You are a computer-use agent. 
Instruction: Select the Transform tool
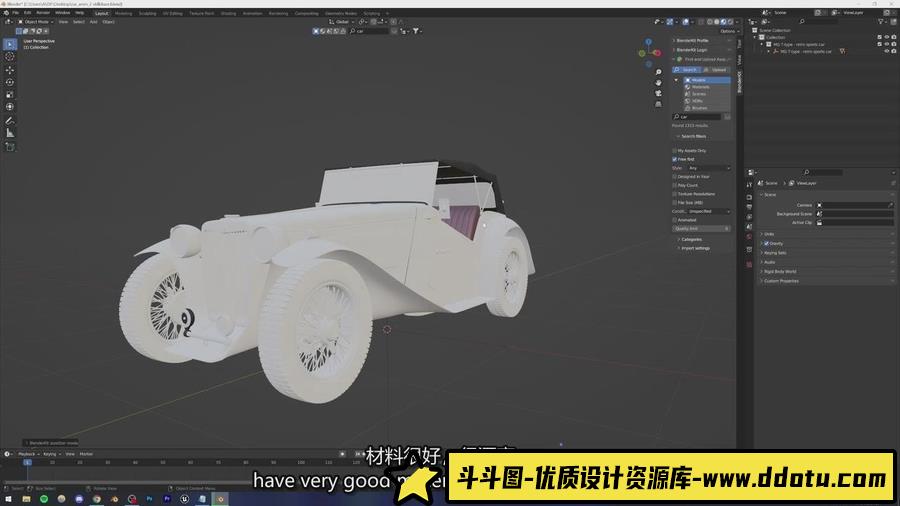[10, 107]
